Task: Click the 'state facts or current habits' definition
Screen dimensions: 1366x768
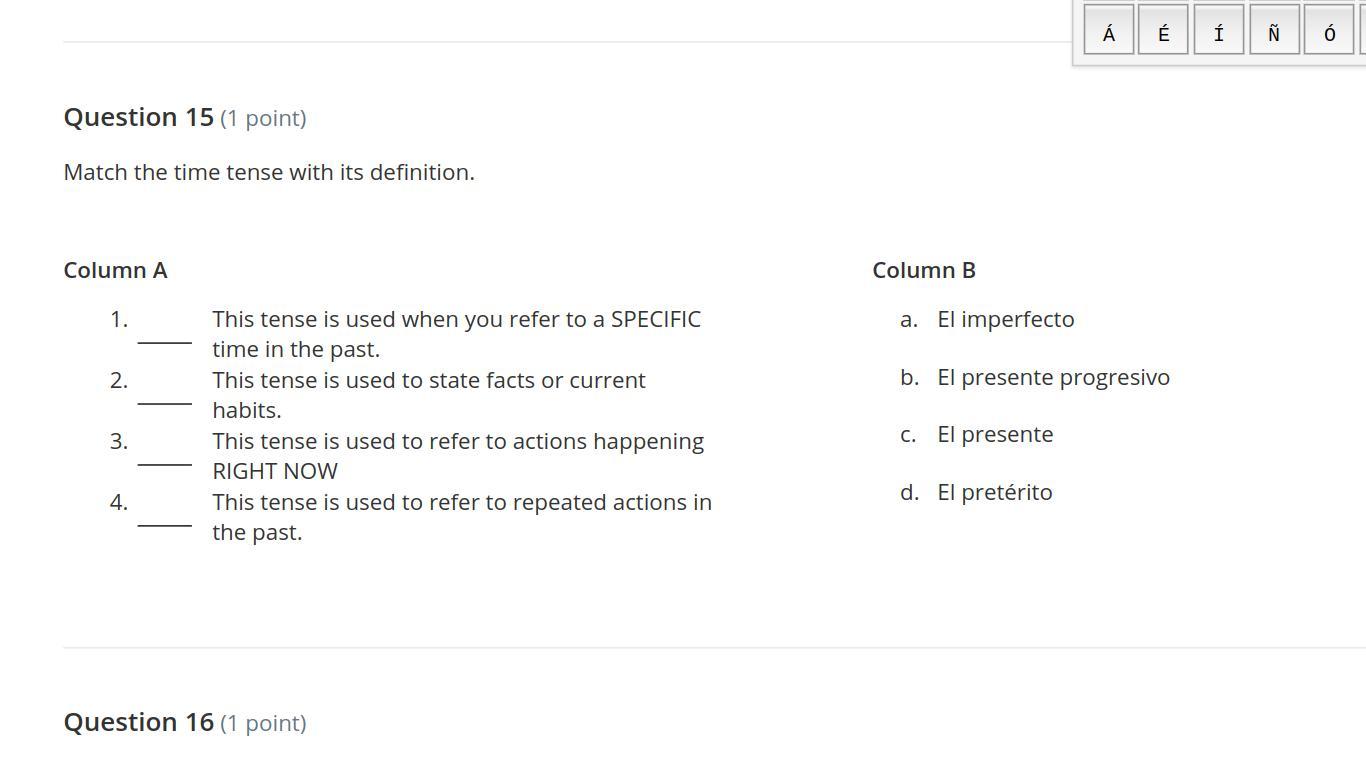Action: (x=428, y=394)
